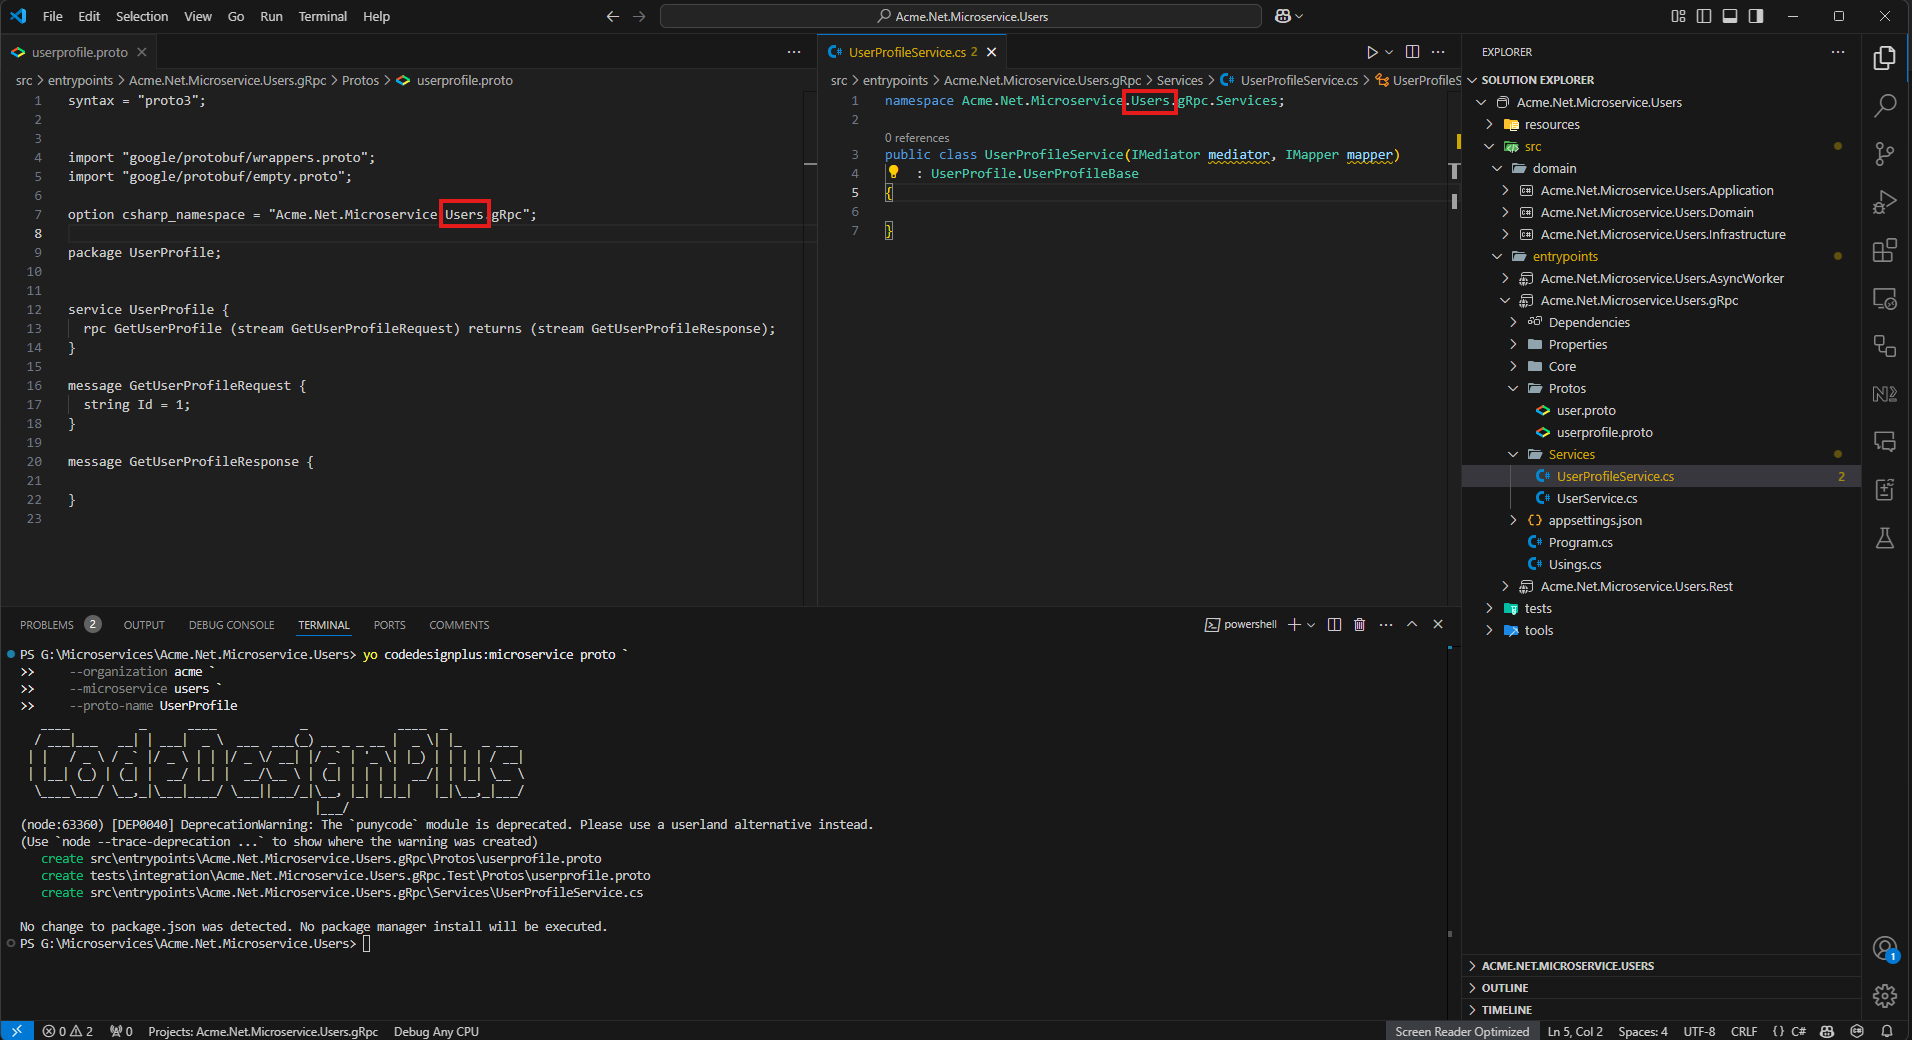
Task: Split the right editor
Action: (x=1412, y=52)
